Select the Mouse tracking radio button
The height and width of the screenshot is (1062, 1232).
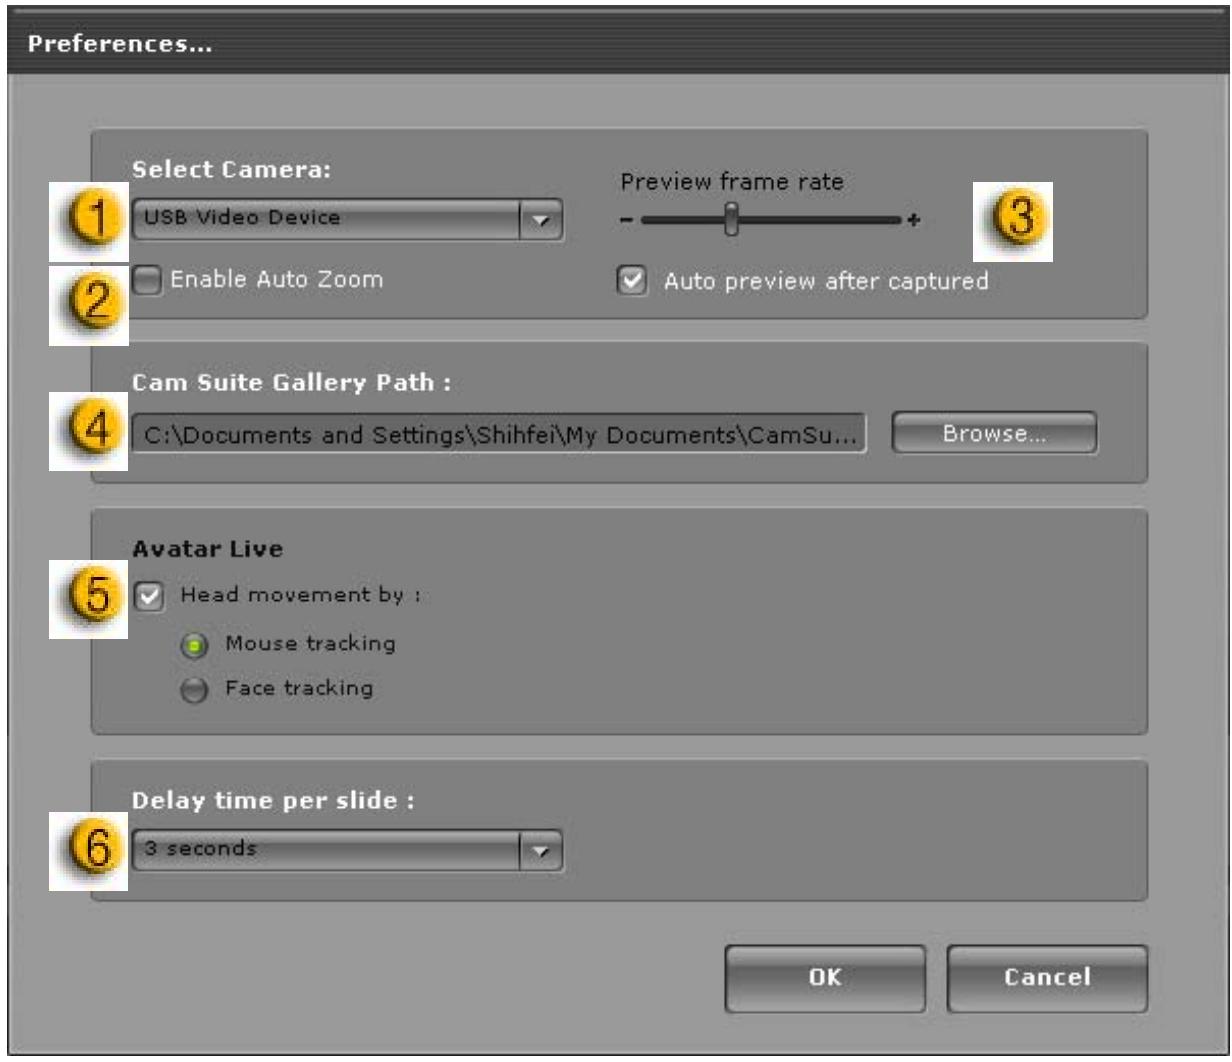(193, 646)
